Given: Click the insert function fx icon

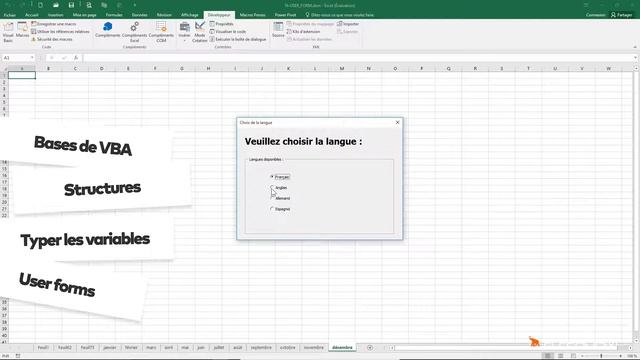Looking at the screenshot, I should [x=76, y=58].
